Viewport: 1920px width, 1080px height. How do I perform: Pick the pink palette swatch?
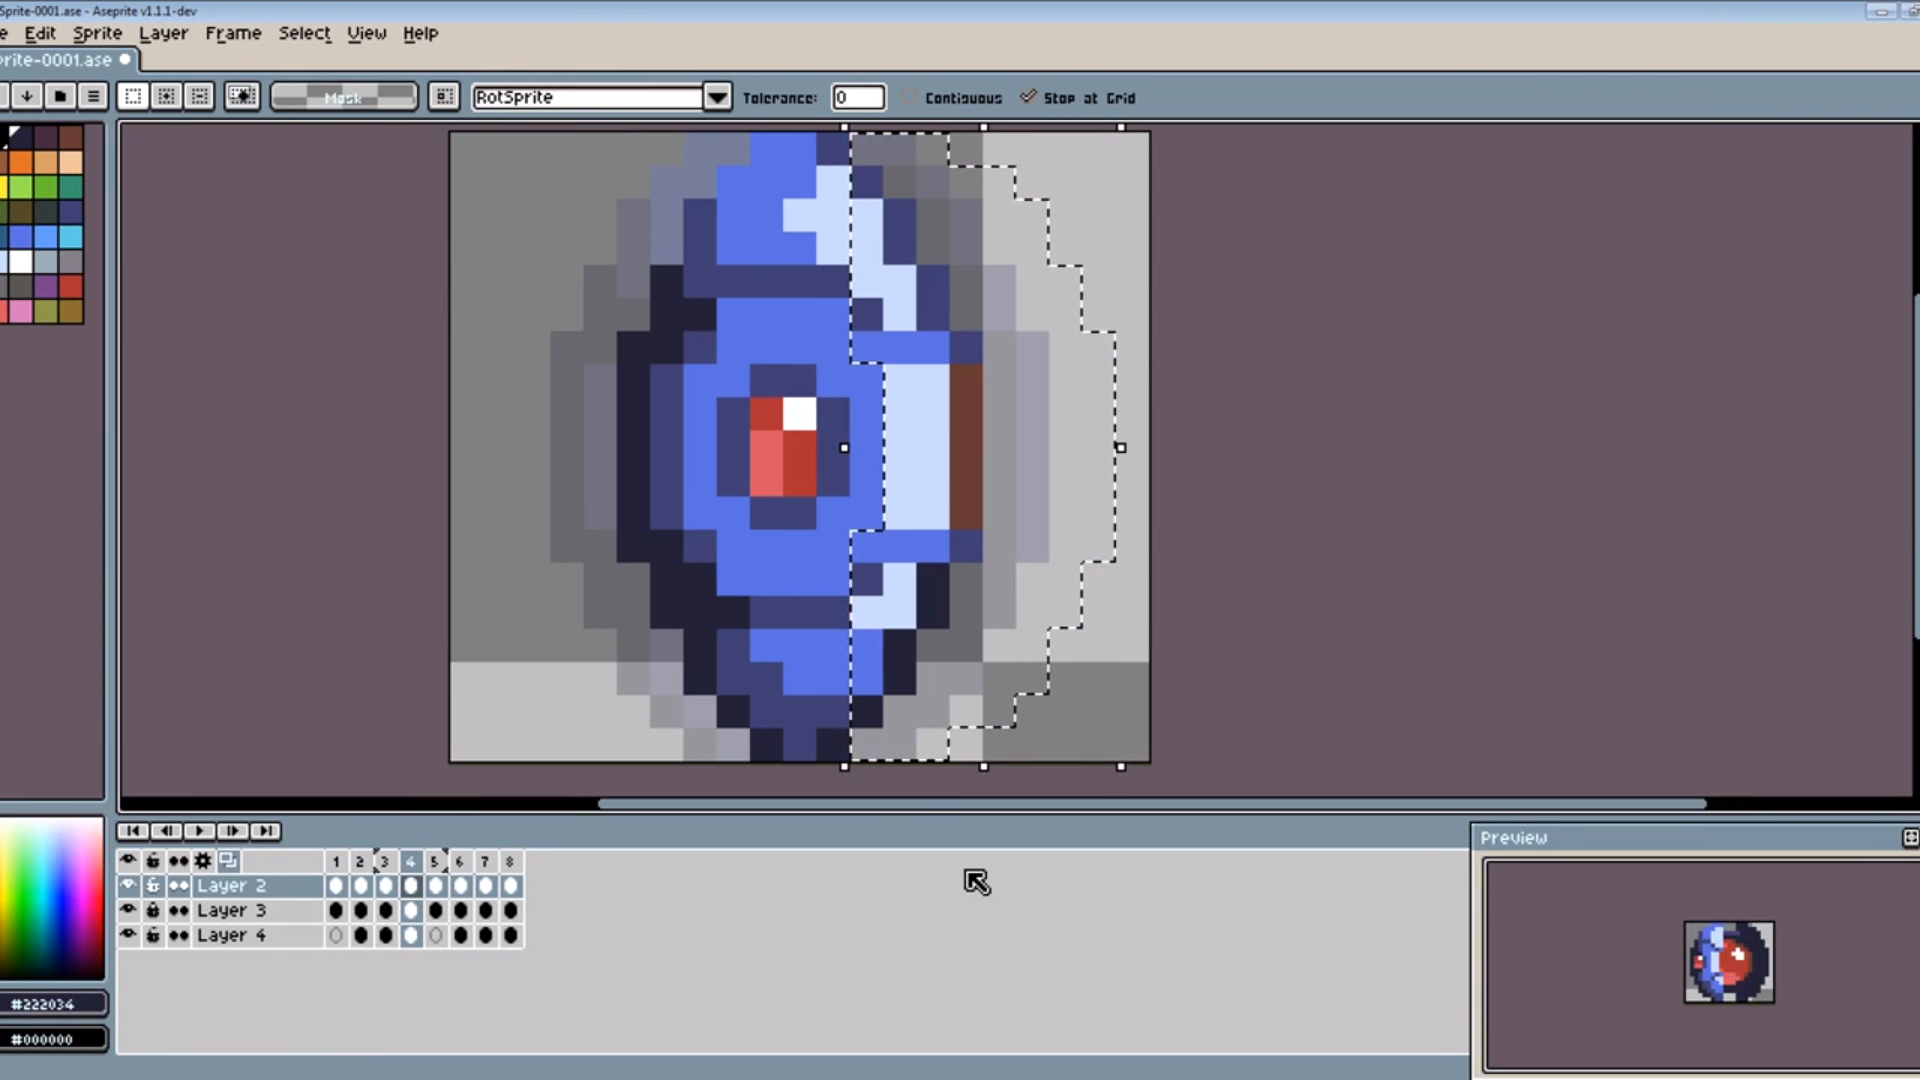(x=20, y=311)
